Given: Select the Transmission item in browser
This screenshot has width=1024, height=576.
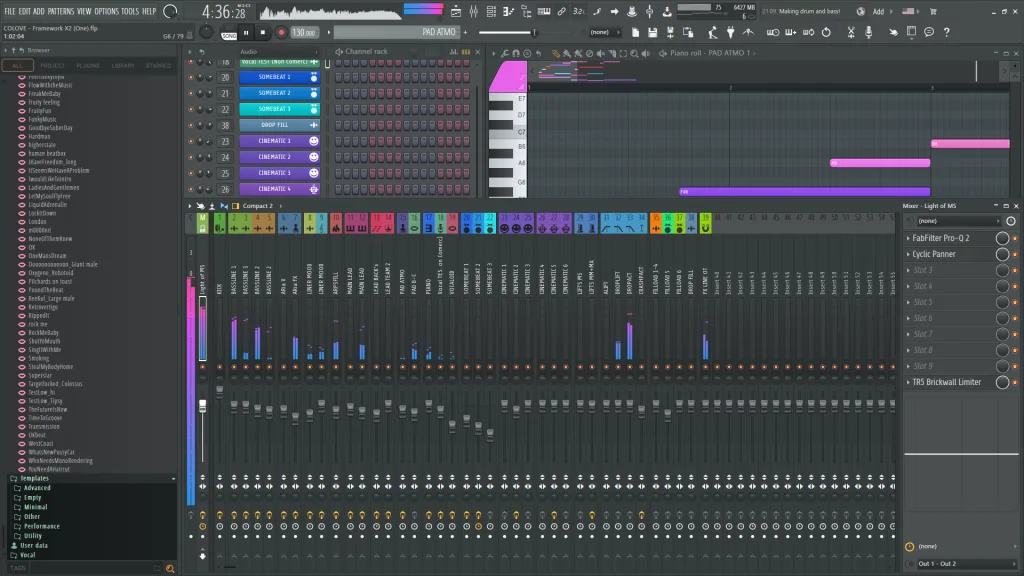Looking at the screenshot, I should tap(44, 426).
